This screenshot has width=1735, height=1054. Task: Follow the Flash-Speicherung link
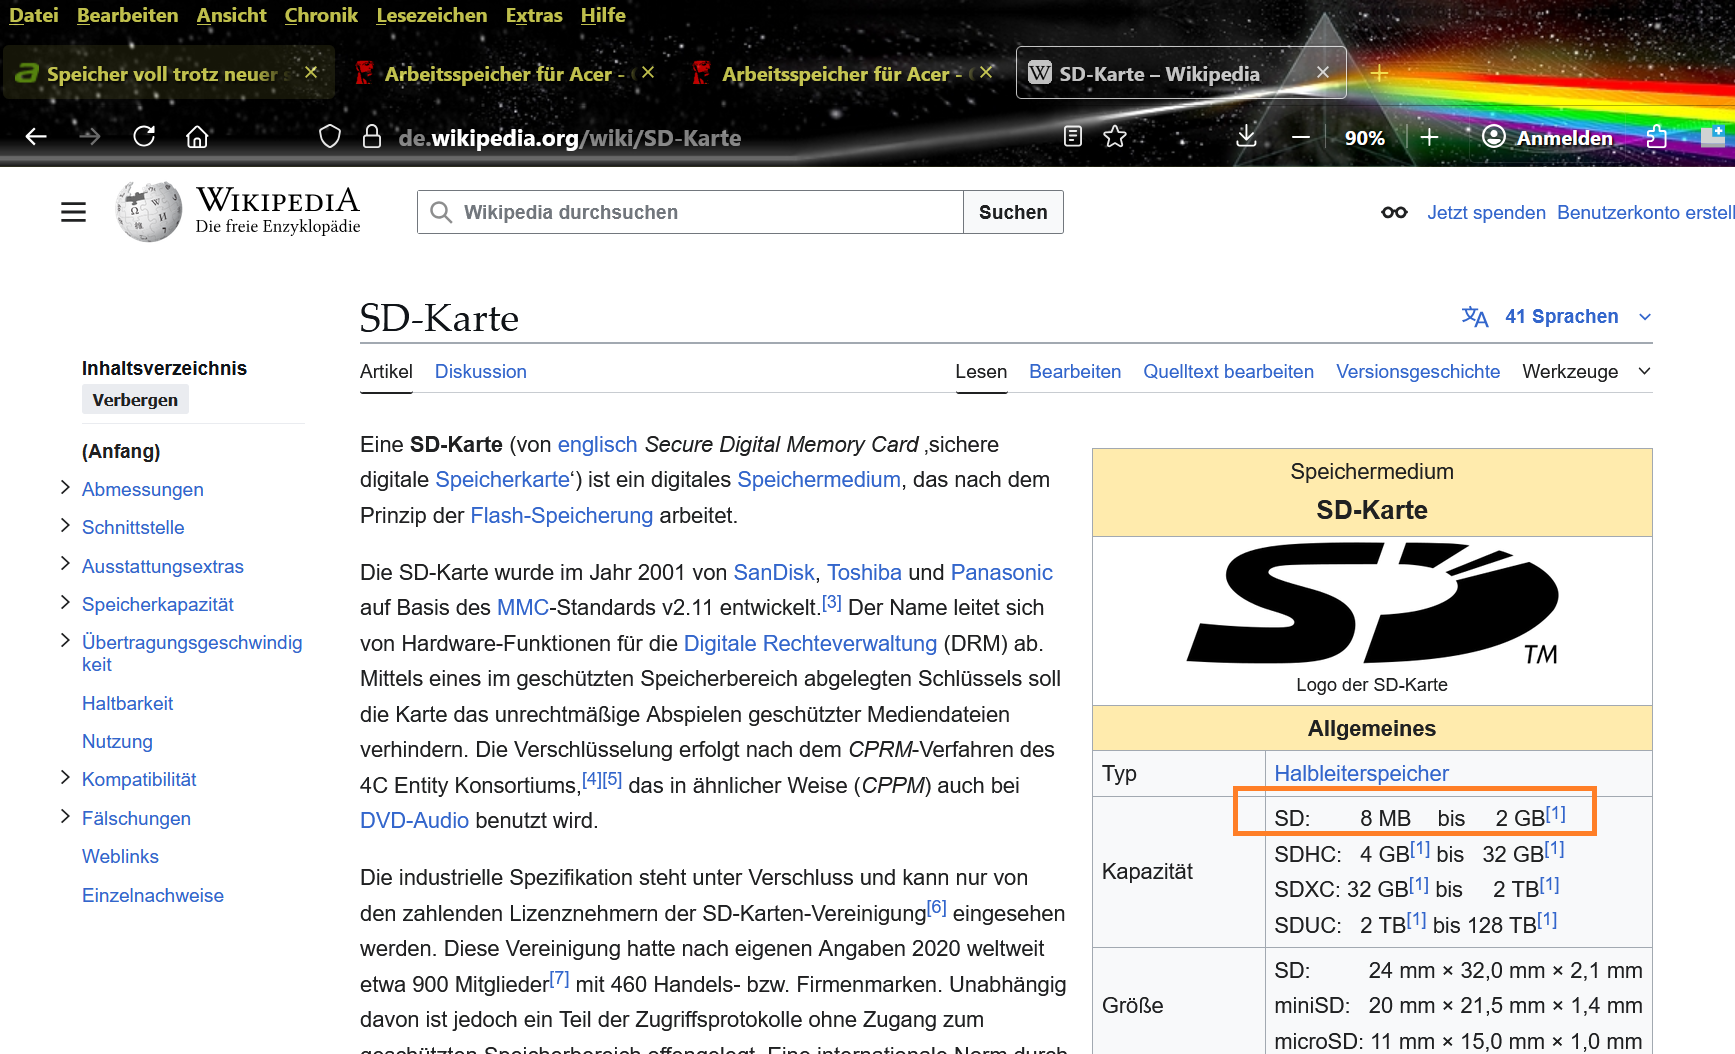(561, 516)
